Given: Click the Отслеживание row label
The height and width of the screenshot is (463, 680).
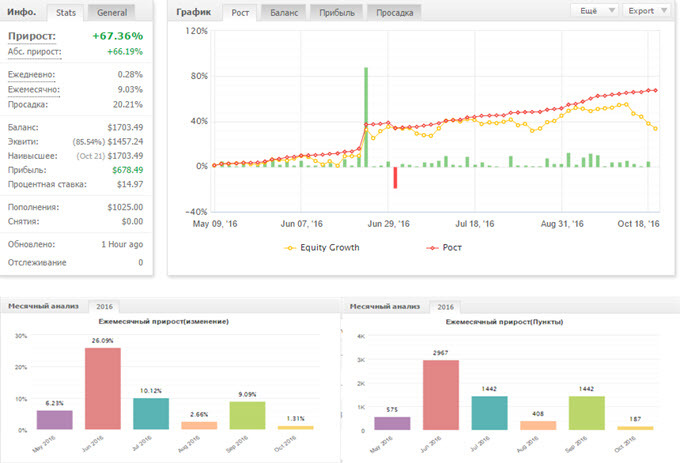Looking at the screenshot, I should [x=37, y=263].
